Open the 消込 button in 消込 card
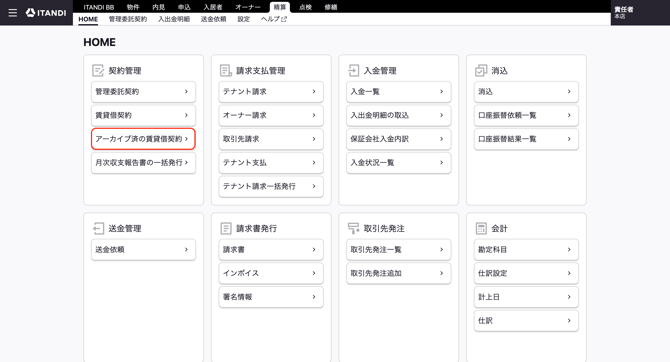Screen dimensions: 670x362 pyautogui.click(x=526, y=91)
